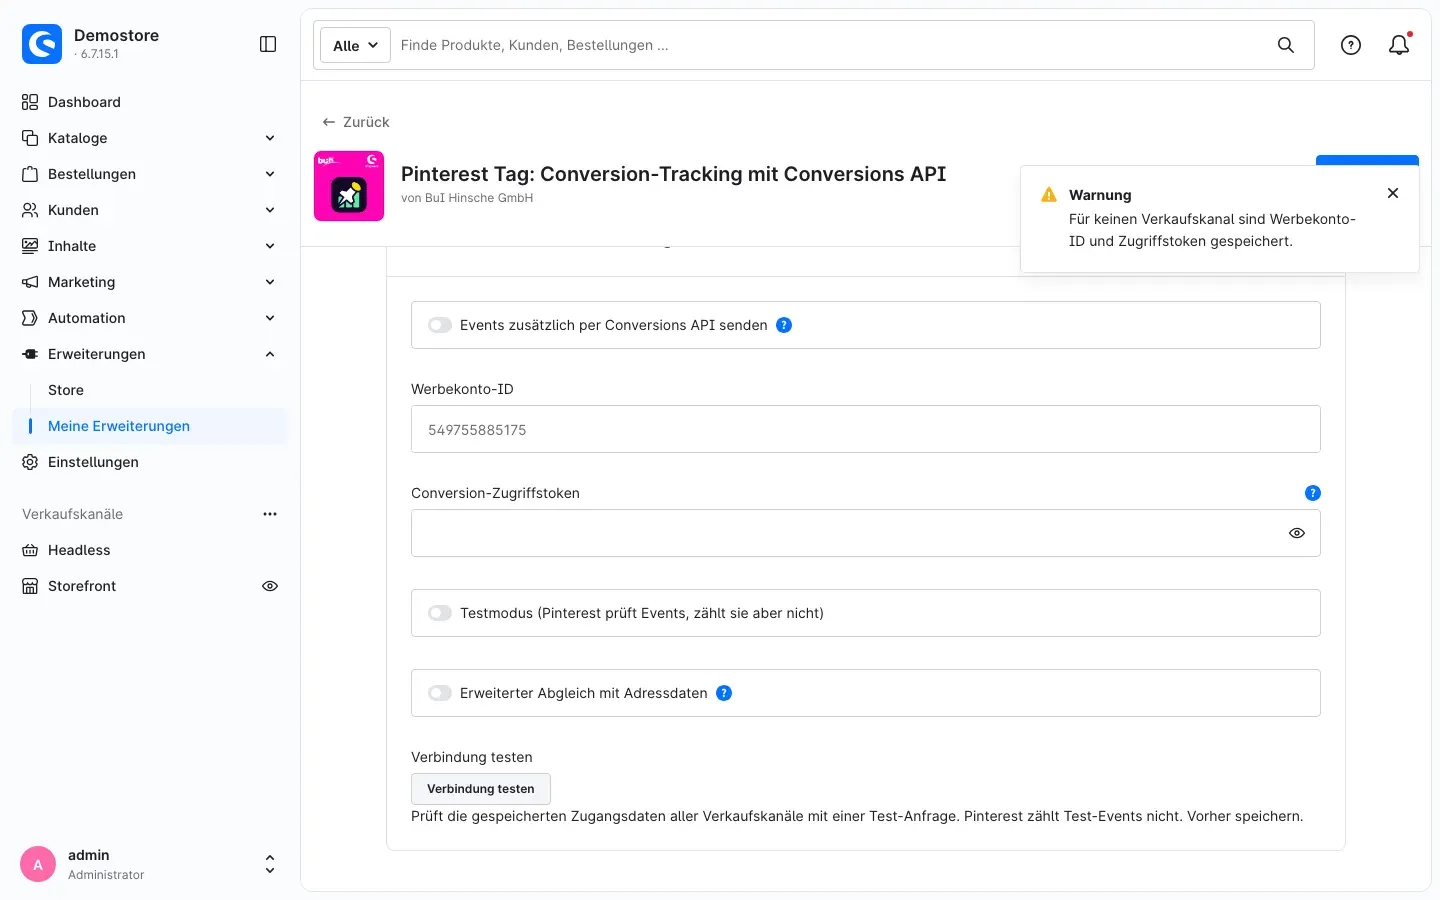Expand the Kataloge menu
Viewport: 1440px width, 900px height.
point(149,138)
